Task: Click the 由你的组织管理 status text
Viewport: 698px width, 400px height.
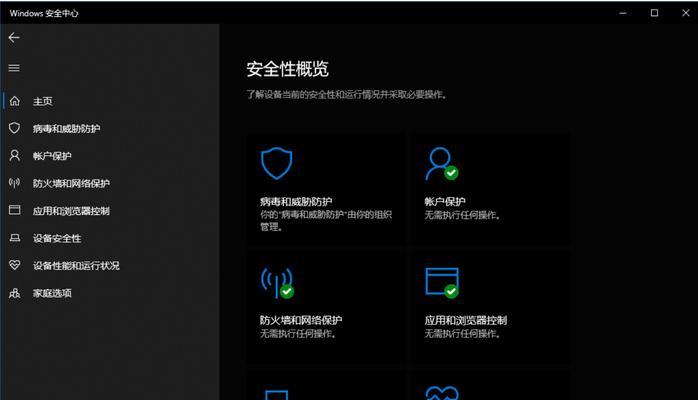Action: click(326, 221)
